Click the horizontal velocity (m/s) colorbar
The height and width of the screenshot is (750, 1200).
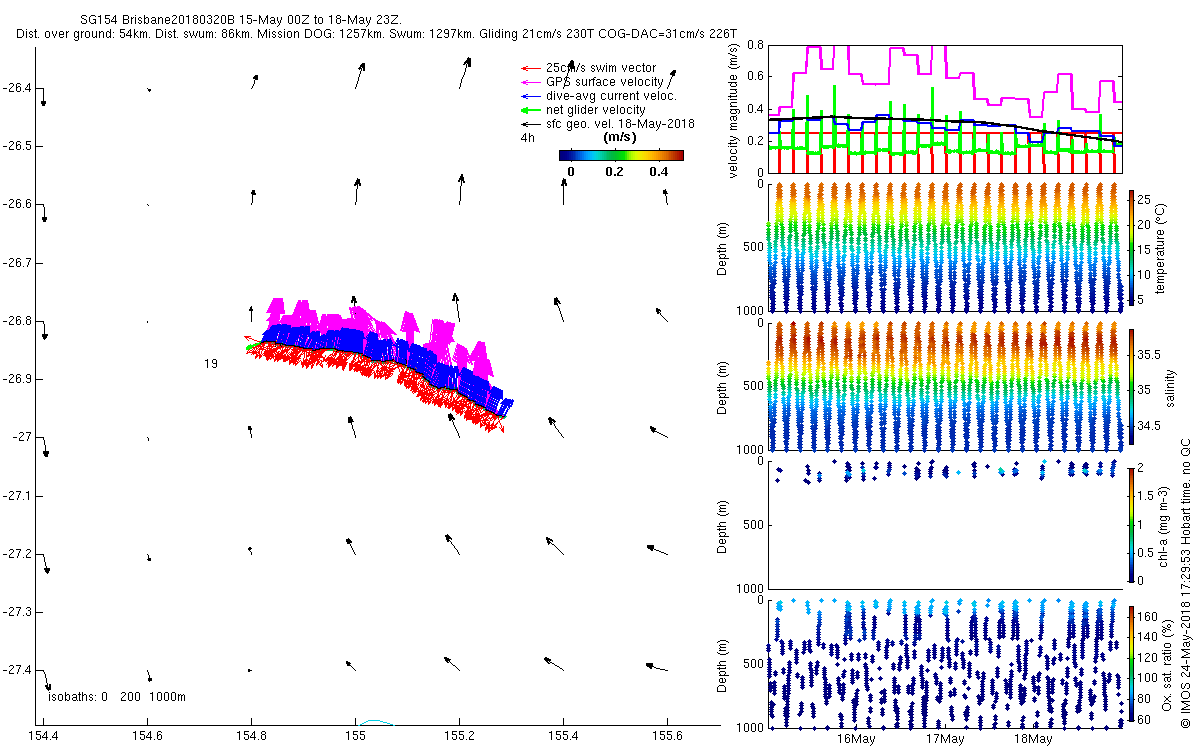(621, 155)
